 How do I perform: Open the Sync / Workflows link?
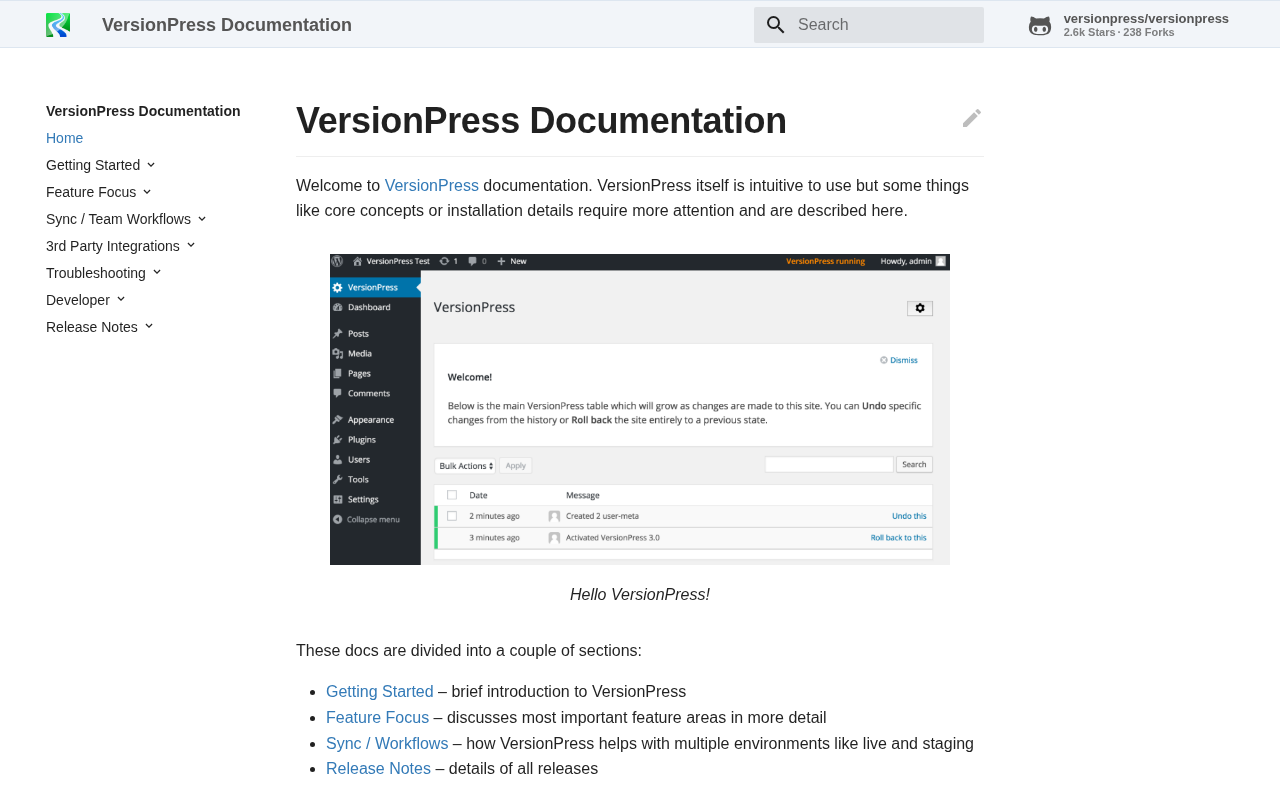tap(387, 744)
